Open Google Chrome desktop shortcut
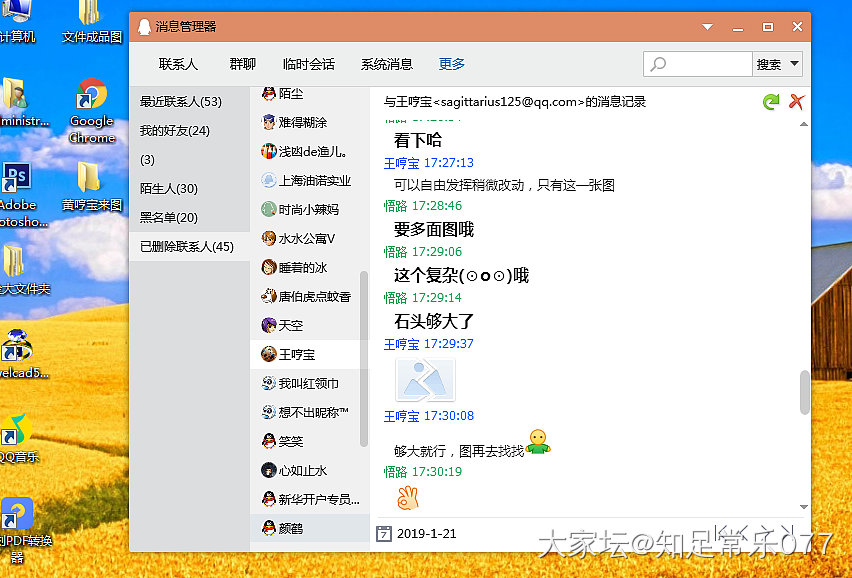This screenshot has height=578, width=852. (91, 110)
